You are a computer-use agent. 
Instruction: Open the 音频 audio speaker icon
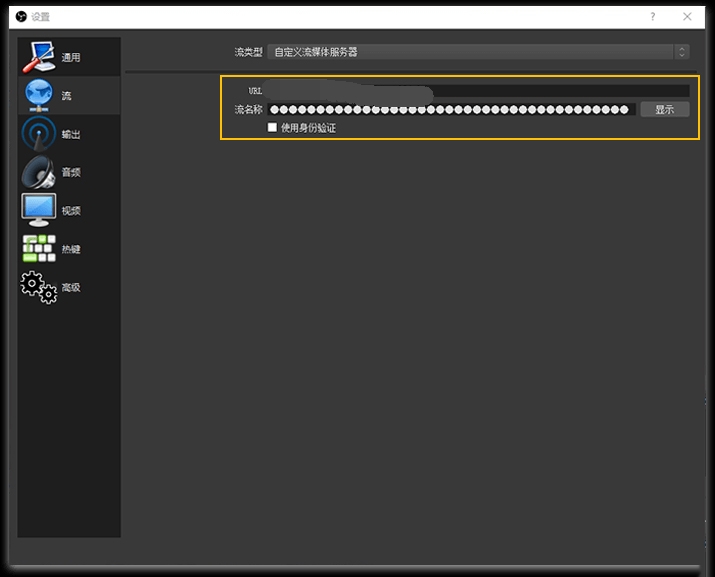pyautogui.click(x=39, y=172)
